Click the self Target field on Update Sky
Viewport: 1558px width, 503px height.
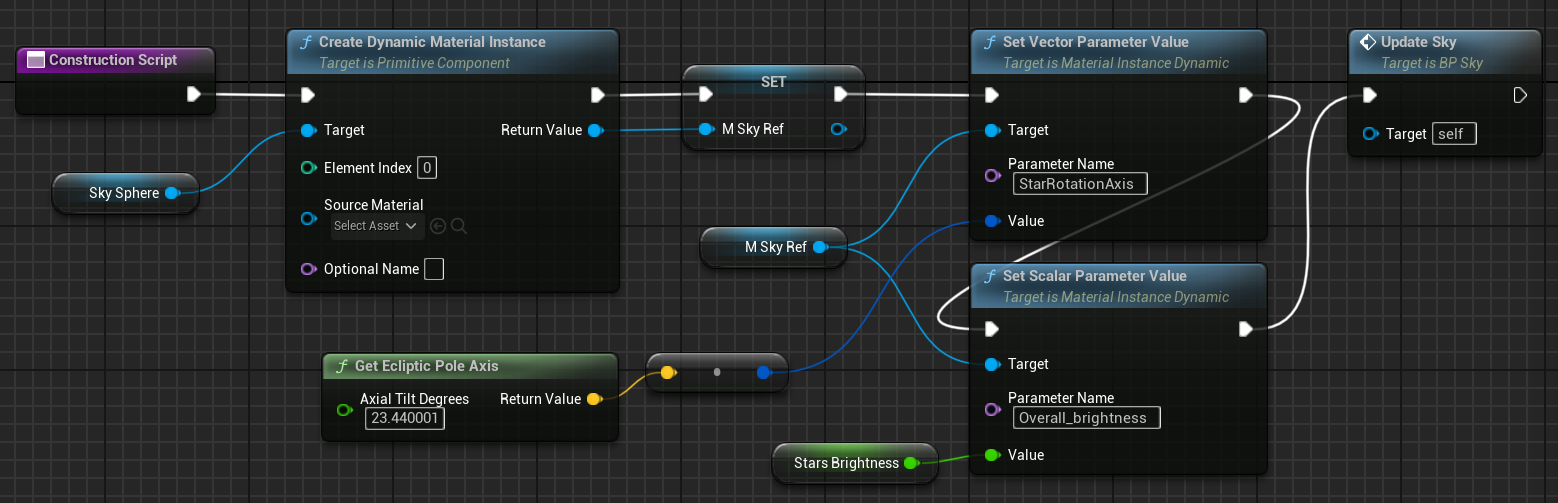point(1454,134)
